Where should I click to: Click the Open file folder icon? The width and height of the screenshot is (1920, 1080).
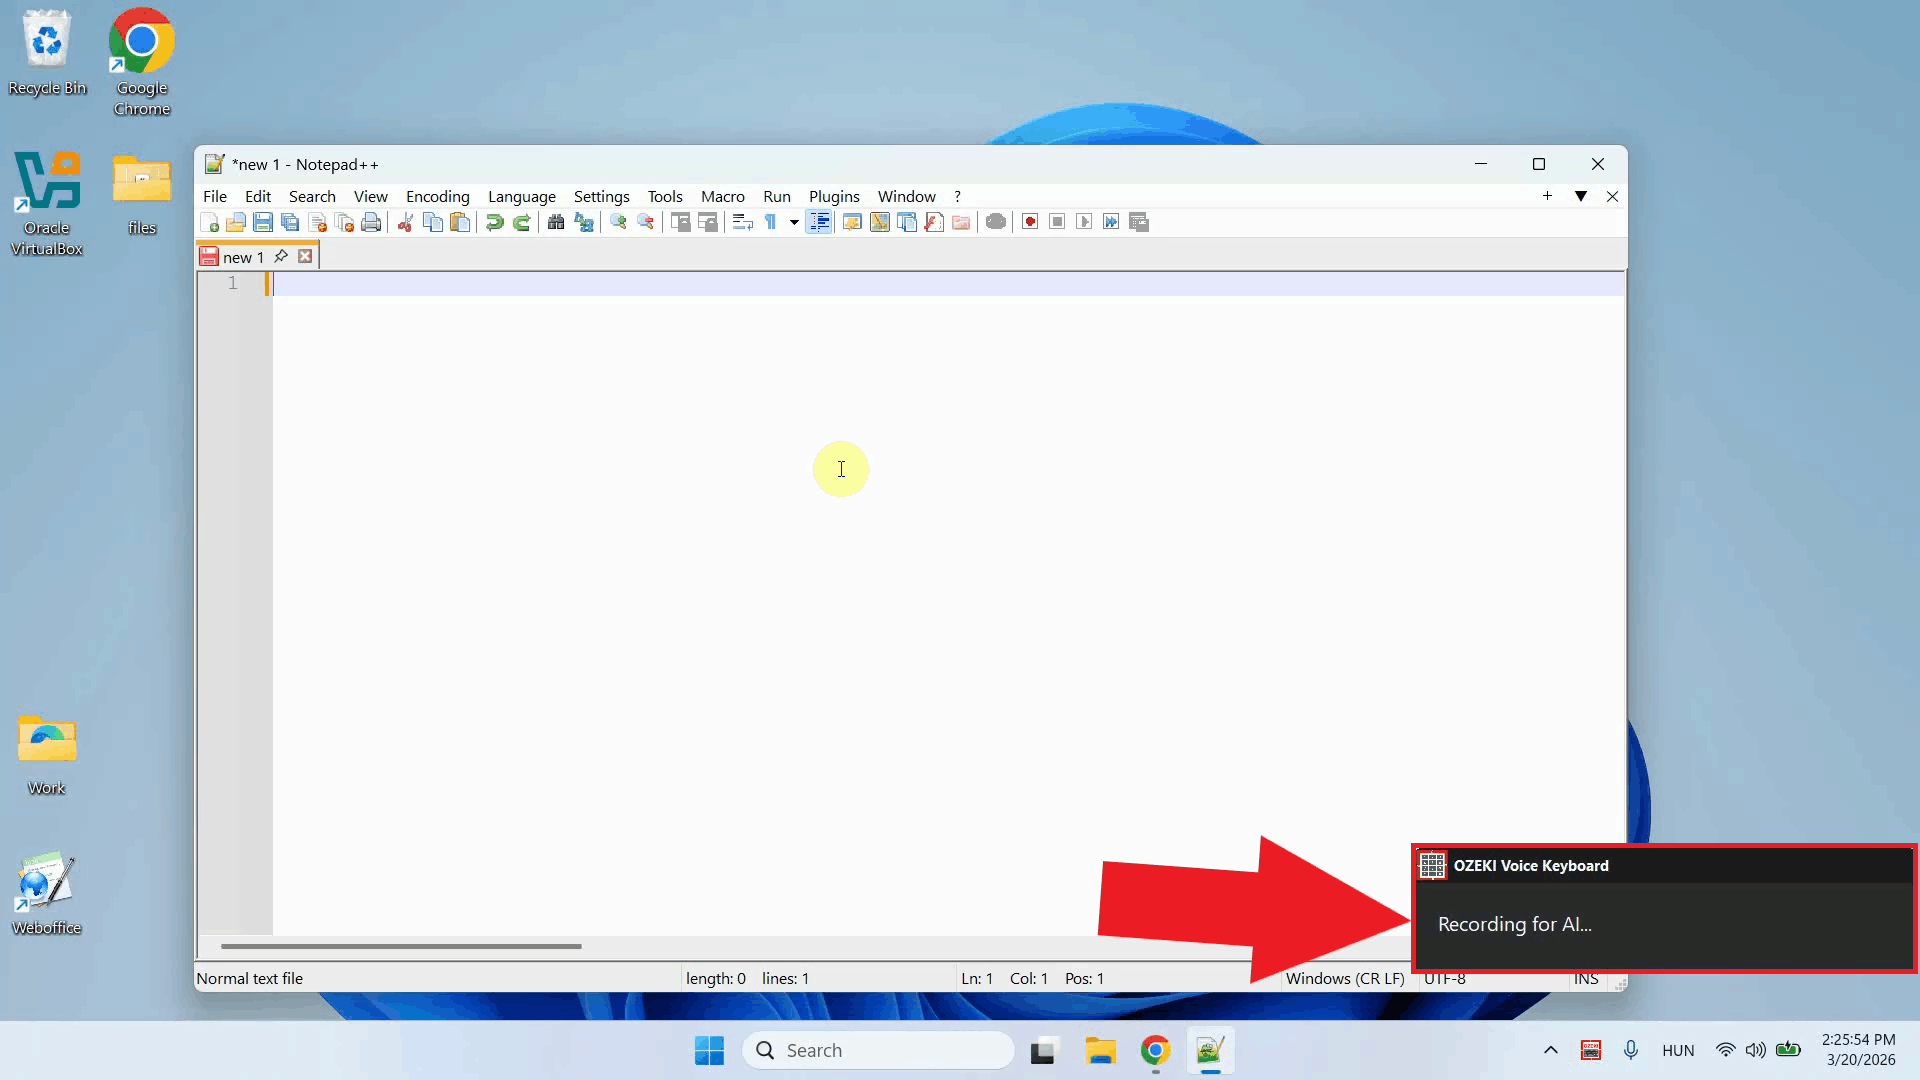point(236,222)
